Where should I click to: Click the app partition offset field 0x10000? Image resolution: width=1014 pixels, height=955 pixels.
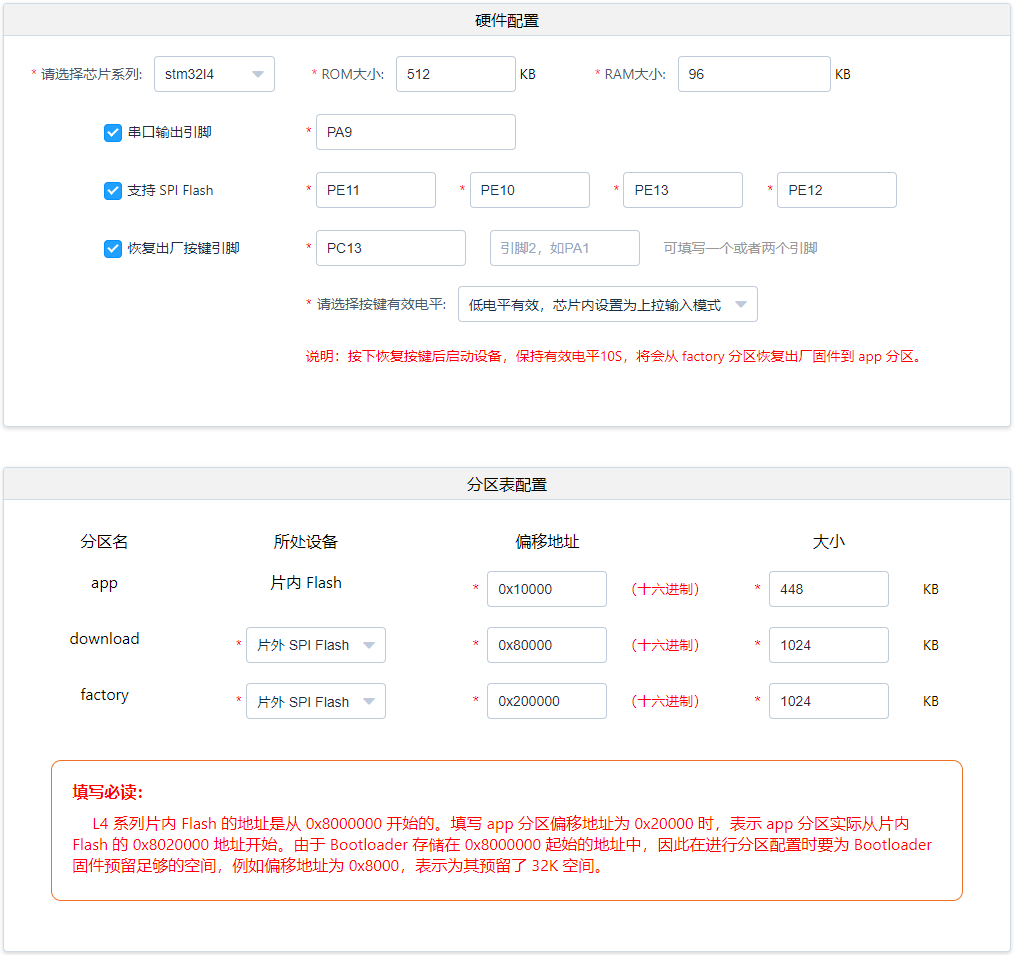click(x=546, y=589)
